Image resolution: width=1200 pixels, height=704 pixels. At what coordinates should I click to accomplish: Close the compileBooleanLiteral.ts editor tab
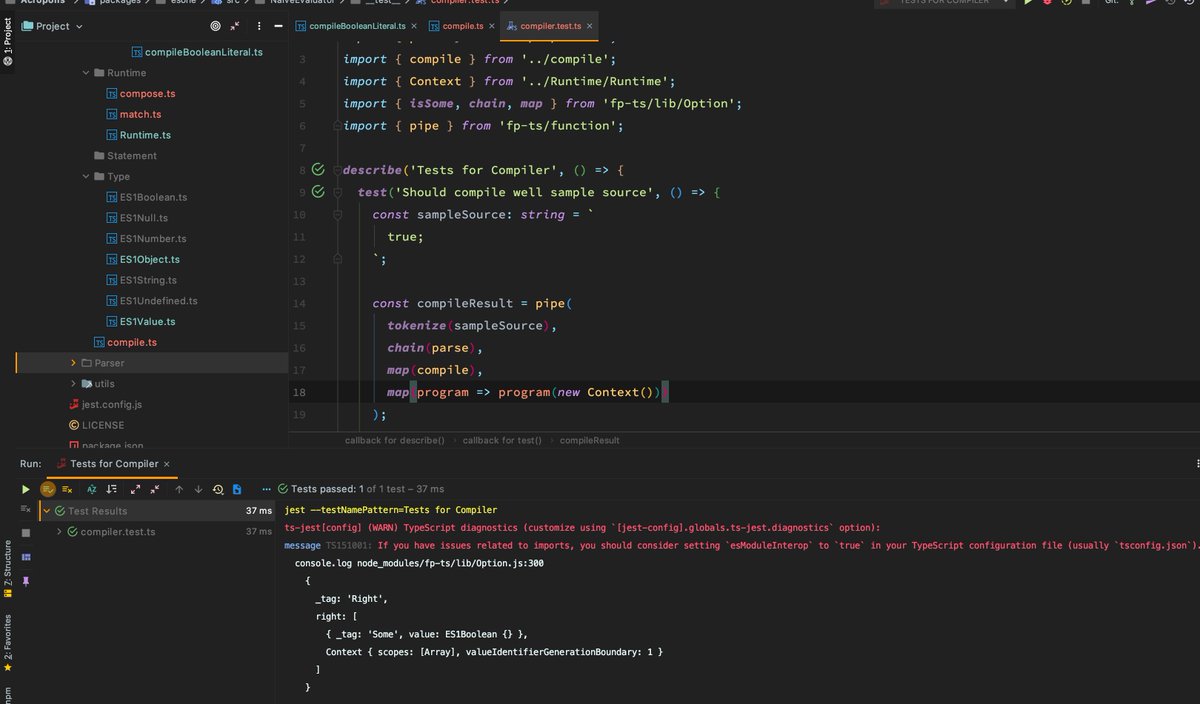point(413,26)
